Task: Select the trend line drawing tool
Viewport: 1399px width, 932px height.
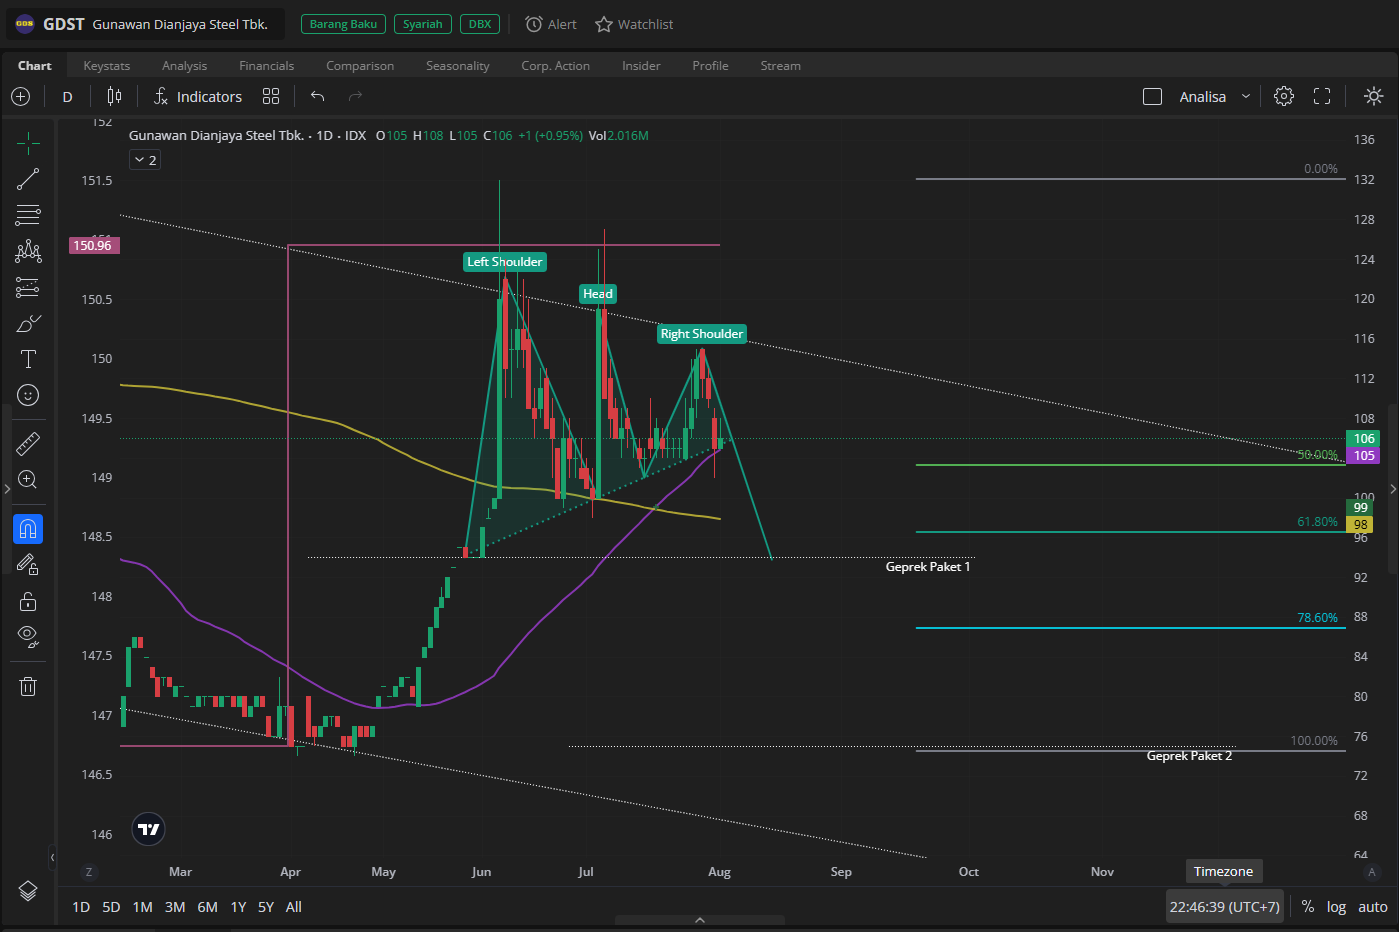Action: (28, 179)
